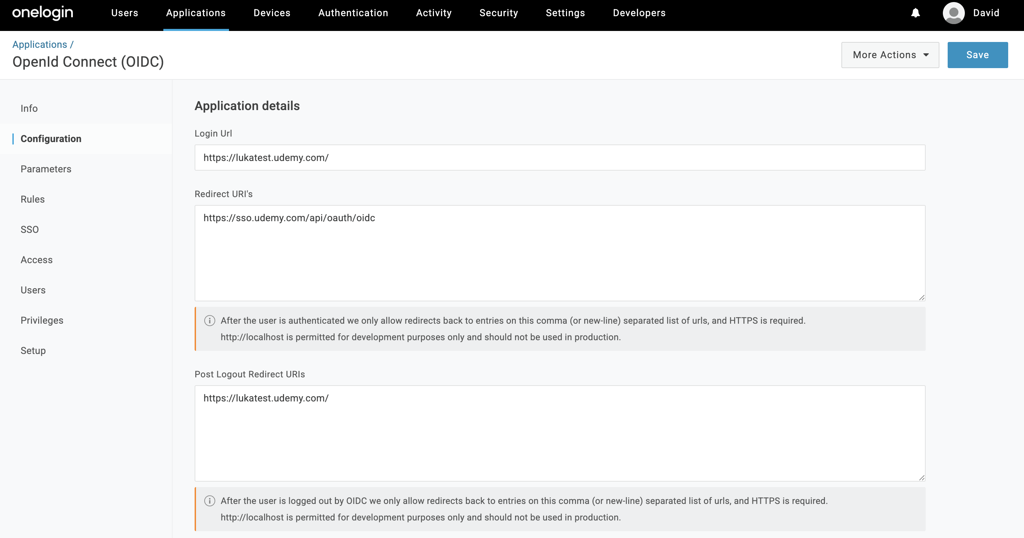Image resolution: width=1024 pixels, height=538 pixels.
Task: Click the 'After the user is logged out' note
Action: tap(560, 509)
